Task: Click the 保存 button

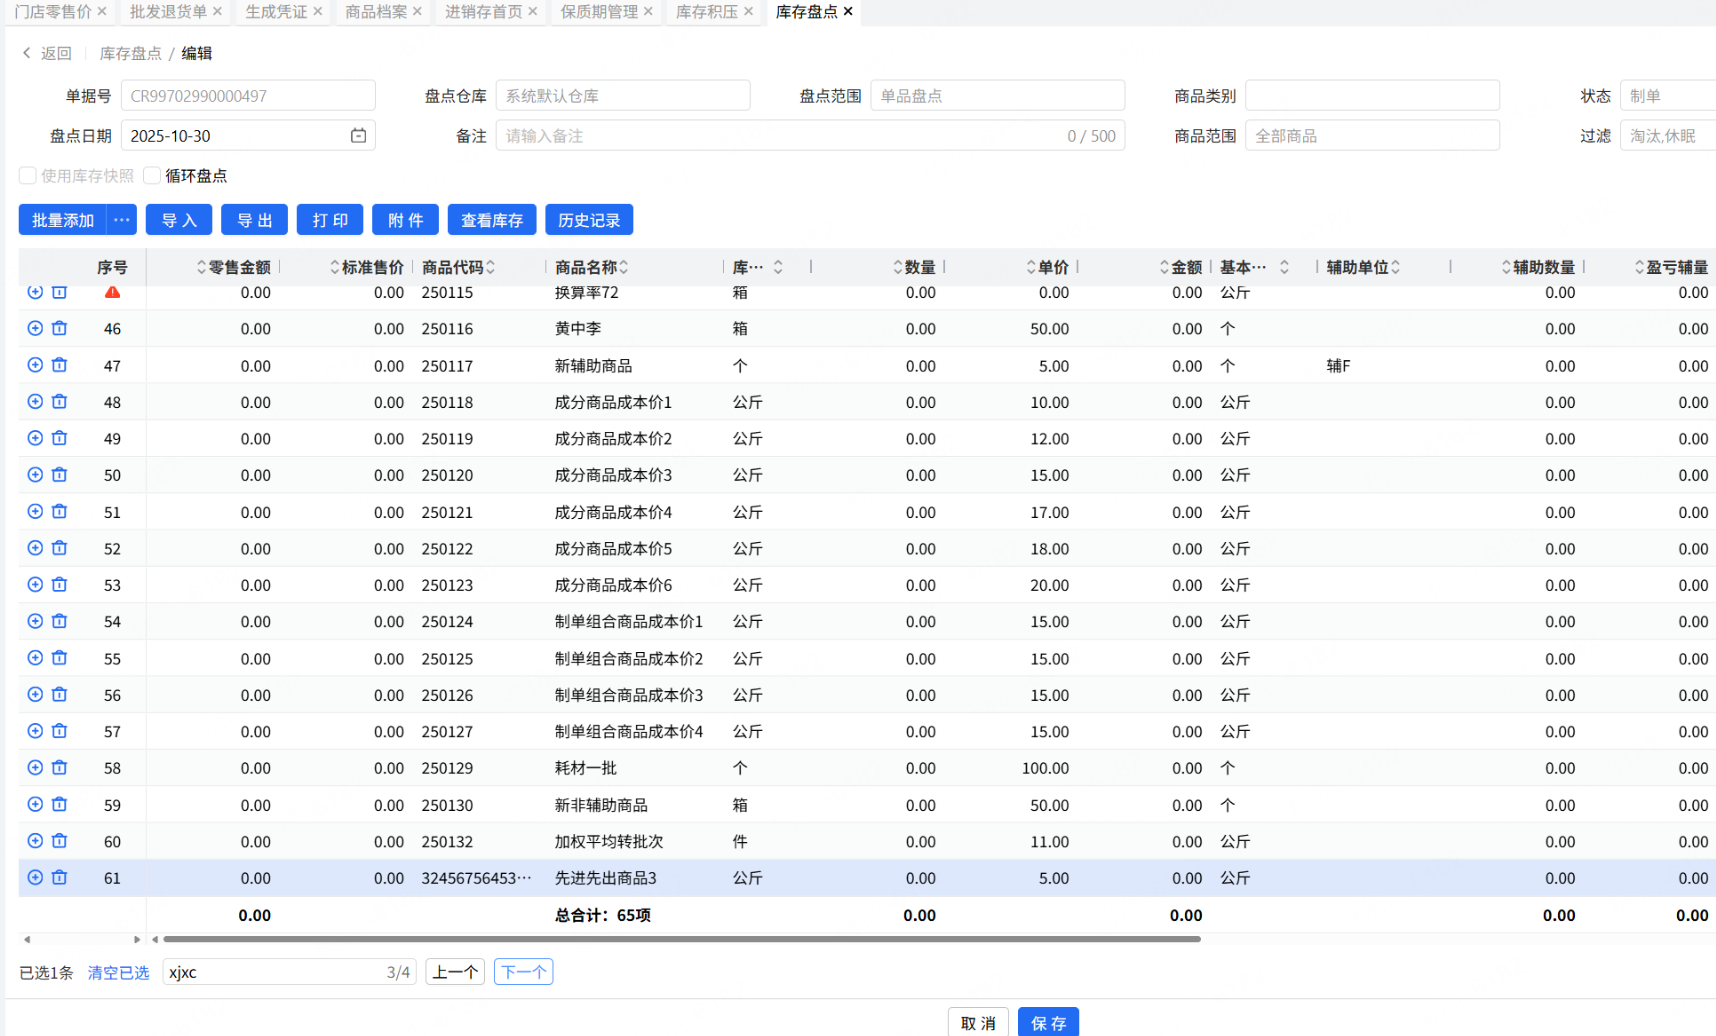Action: click(1047, 1022)
